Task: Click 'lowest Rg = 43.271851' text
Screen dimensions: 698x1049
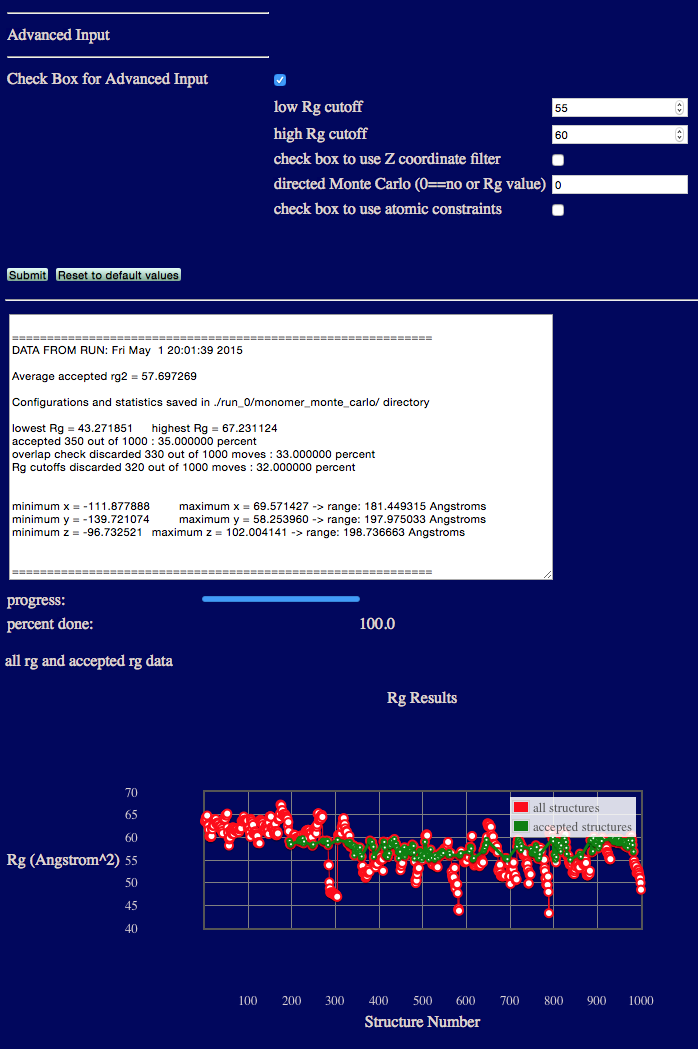Action: pyautogui.click(x=72, y=428)
